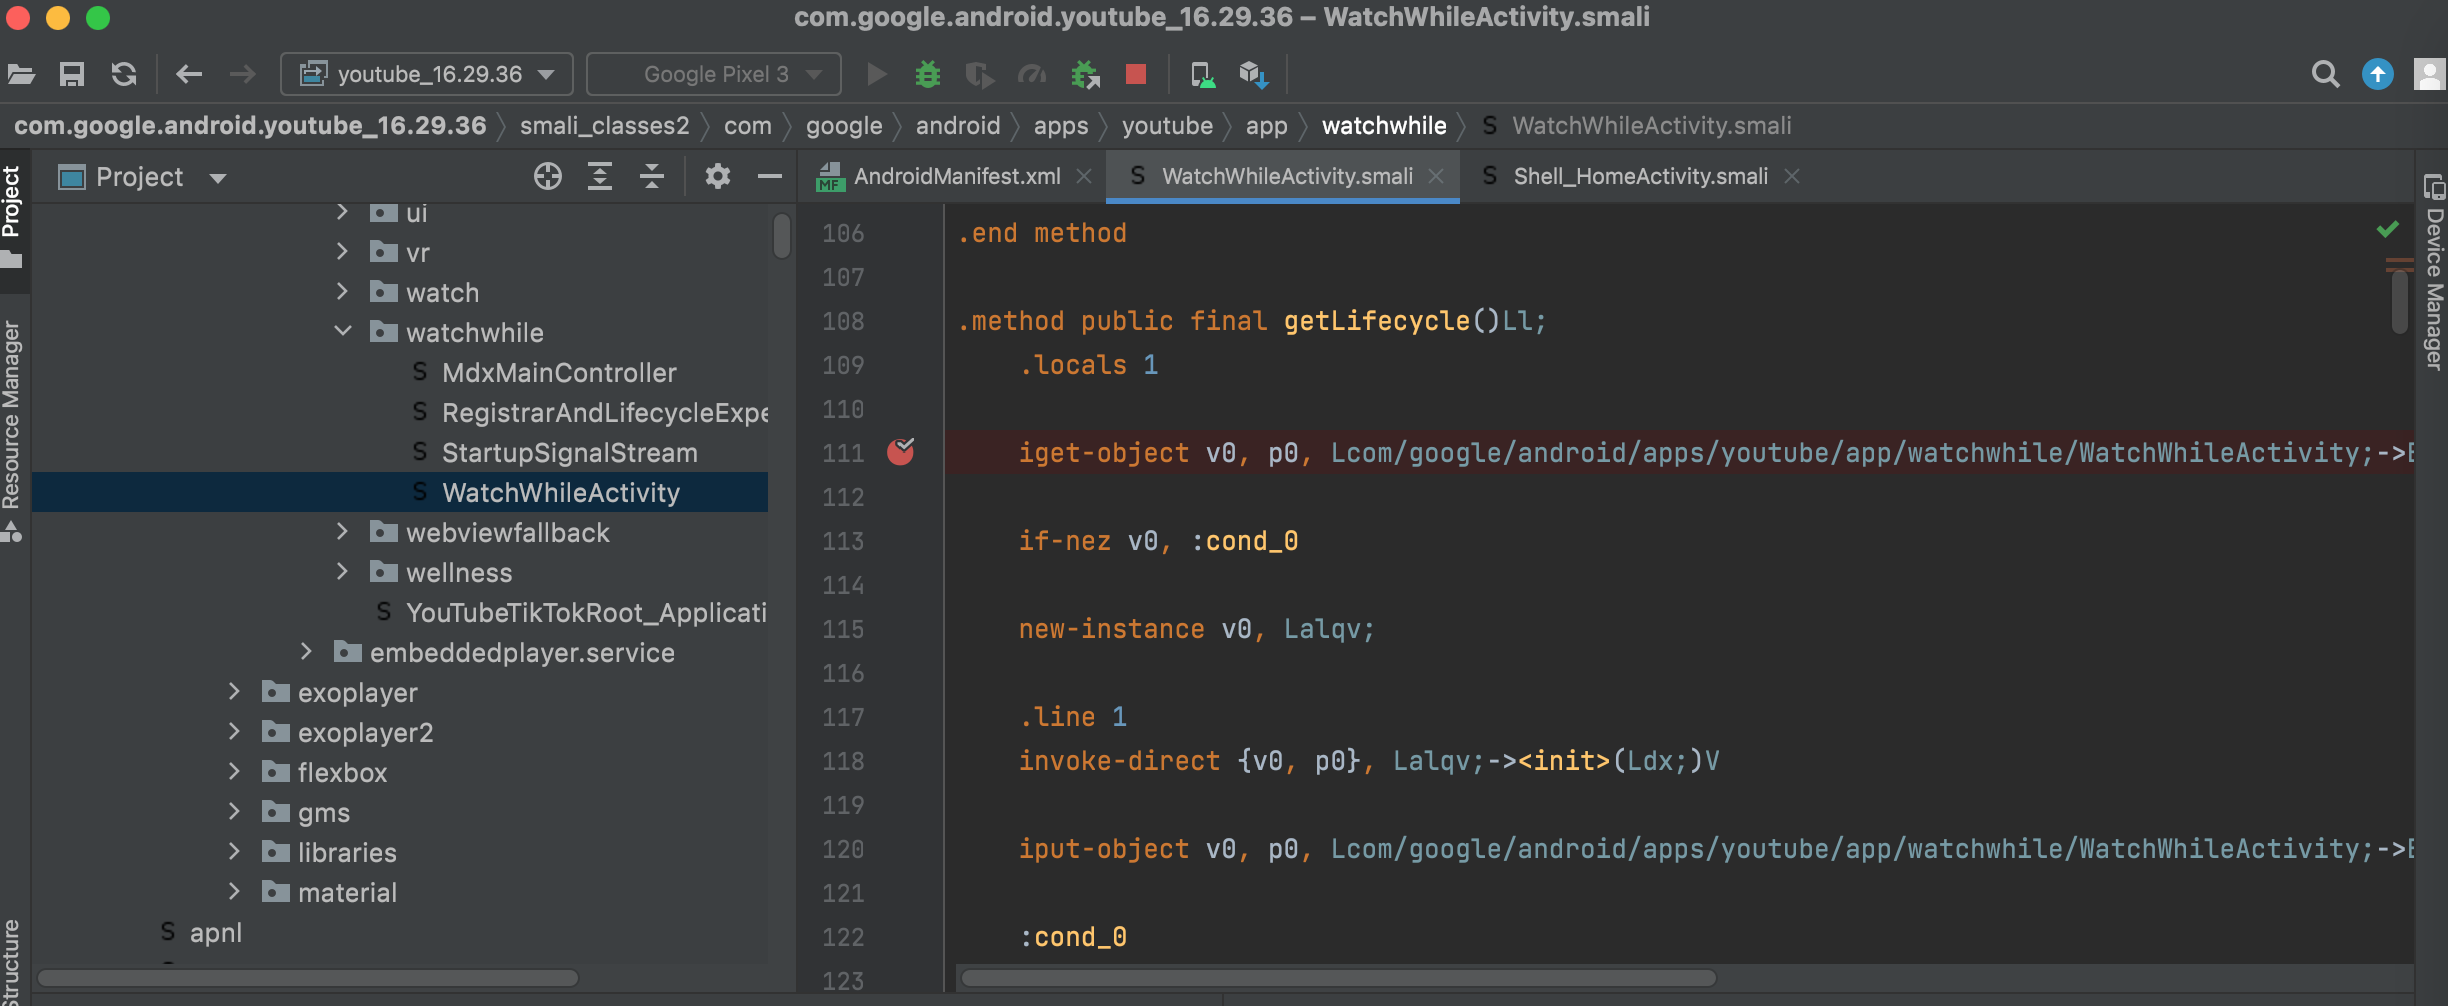Screen dimensions: 2448x1006
Task: Click the smali_classes2 breadcrumb
Action: coord(604,126)
